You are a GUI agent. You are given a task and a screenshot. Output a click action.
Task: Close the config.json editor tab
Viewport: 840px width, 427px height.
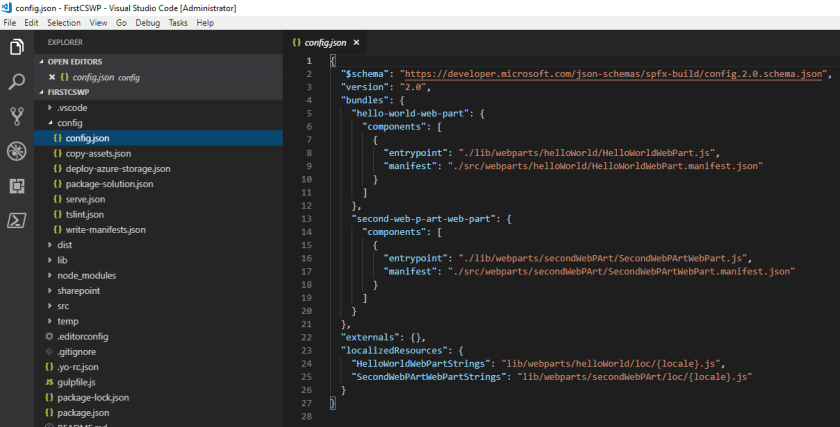tap(357, 43)
